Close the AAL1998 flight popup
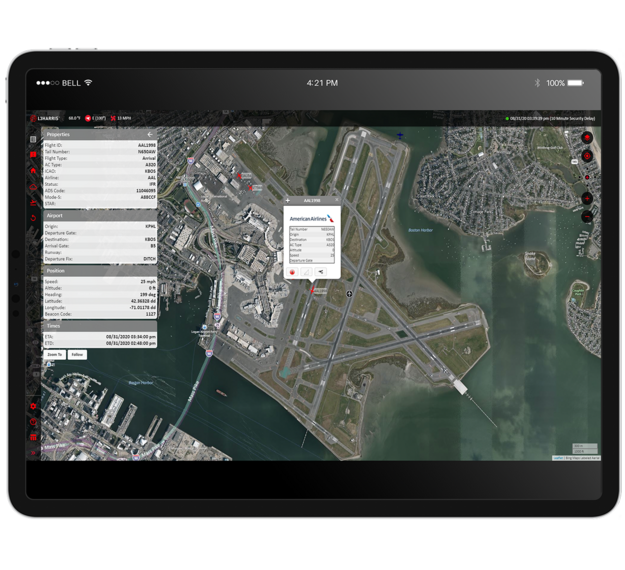 click(337, 199)
